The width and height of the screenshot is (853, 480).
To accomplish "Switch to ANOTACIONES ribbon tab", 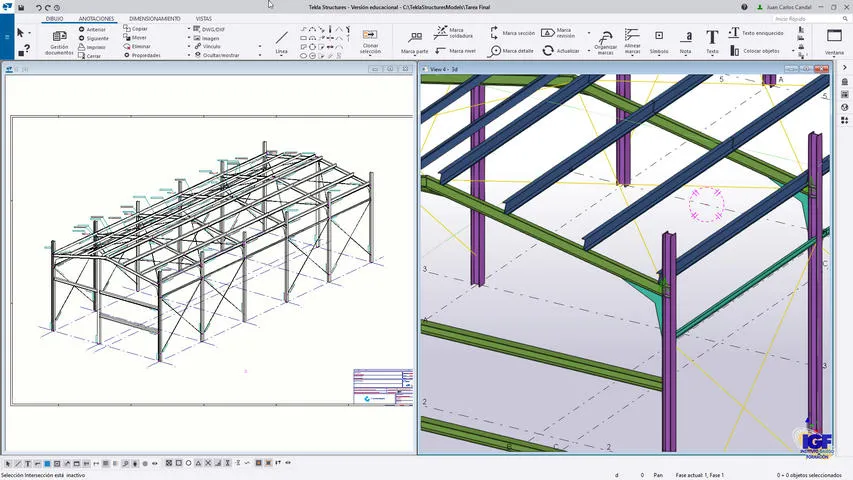I will [x=96, y=19].
